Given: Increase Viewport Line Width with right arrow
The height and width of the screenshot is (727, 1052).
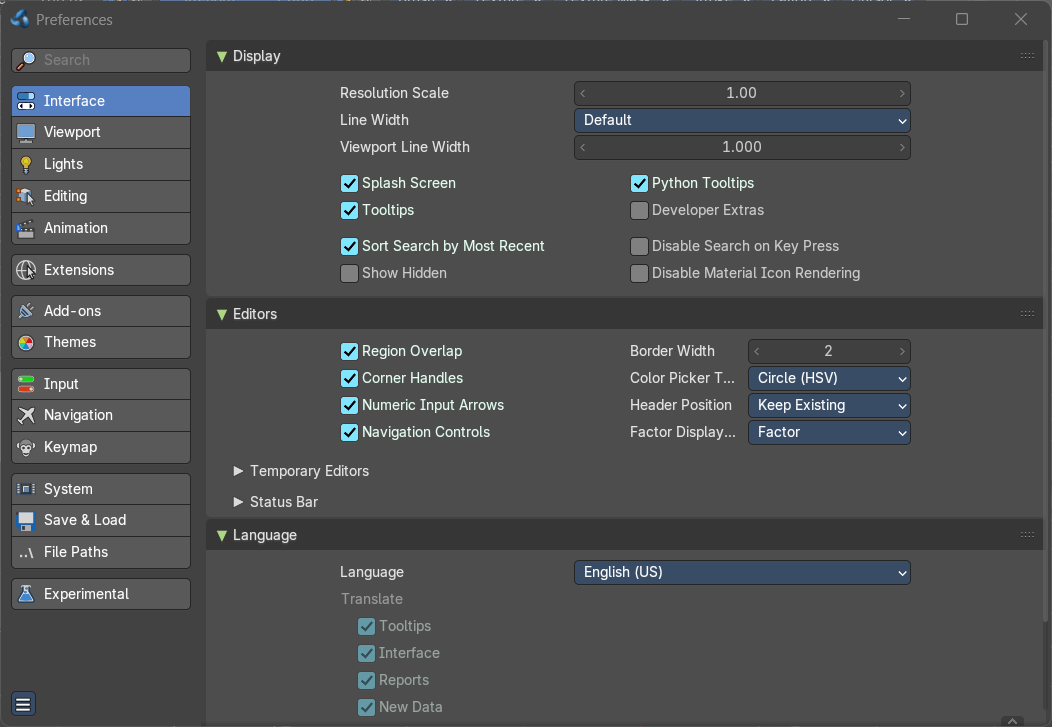Looking at the screenshot, I should pos(902,147).
